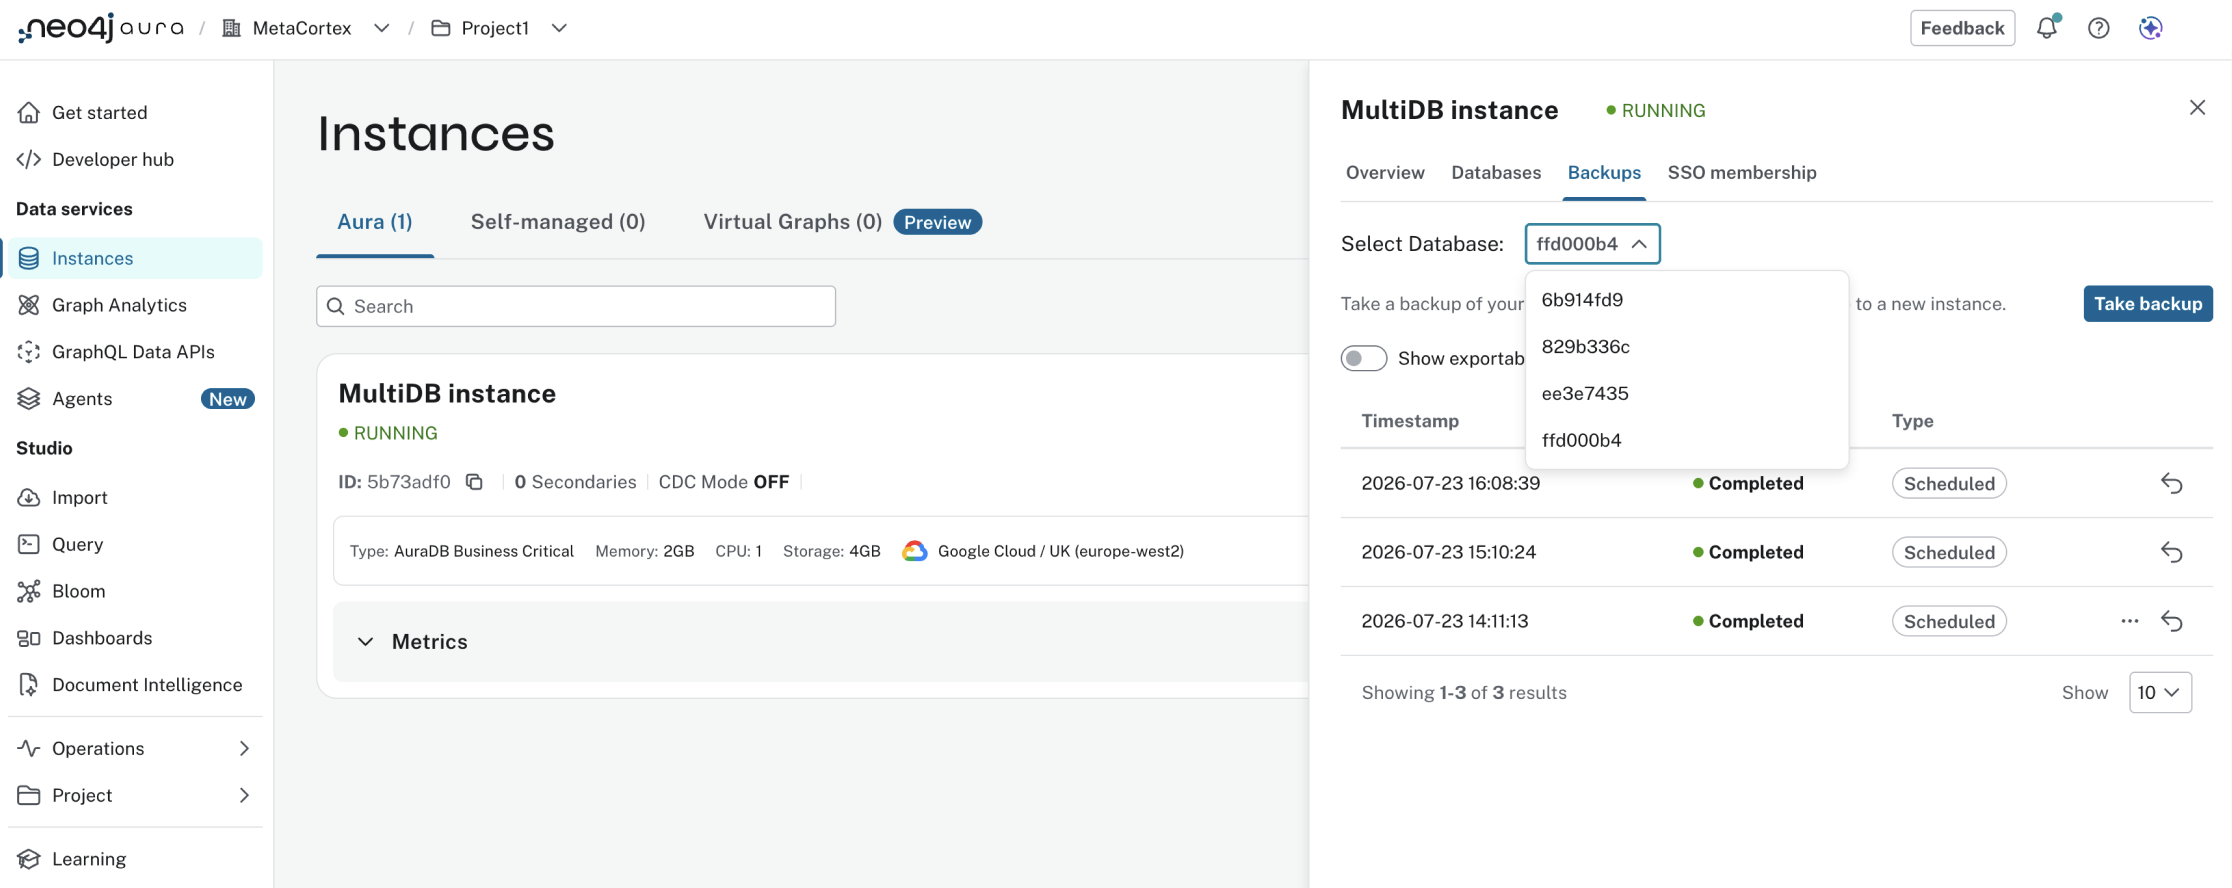Click the 2026-07-23 16:08:39 timestamp
Screen dimensions: 2232x888
click(1450, 484)
